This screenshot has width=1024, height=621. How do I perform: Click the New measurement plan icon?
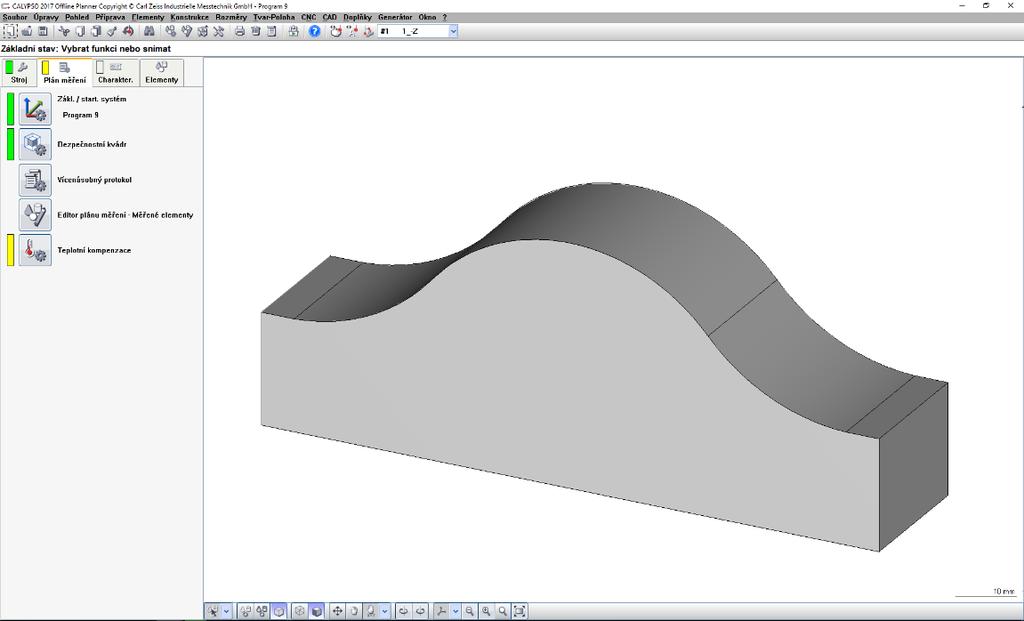click(x=10, y=31)
